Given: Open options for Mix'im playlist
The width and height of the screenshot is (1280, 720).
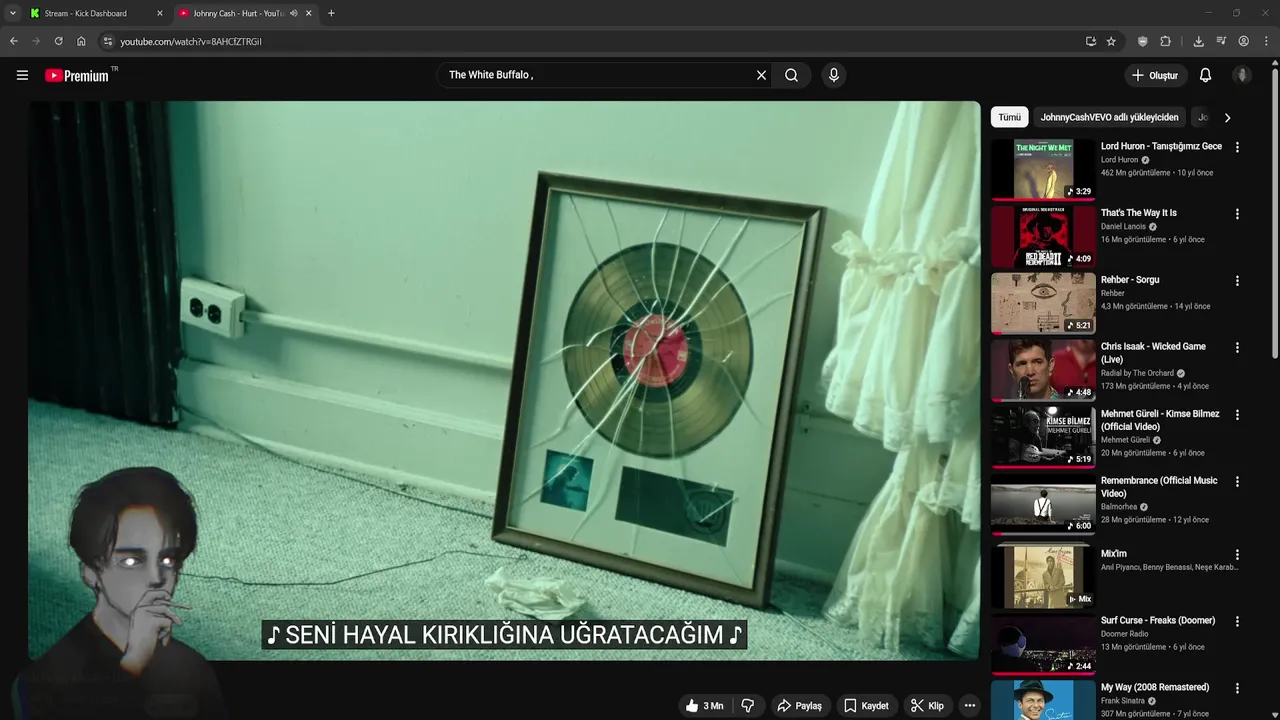Looking at the screenshot, I should [x=1237, y=555].
